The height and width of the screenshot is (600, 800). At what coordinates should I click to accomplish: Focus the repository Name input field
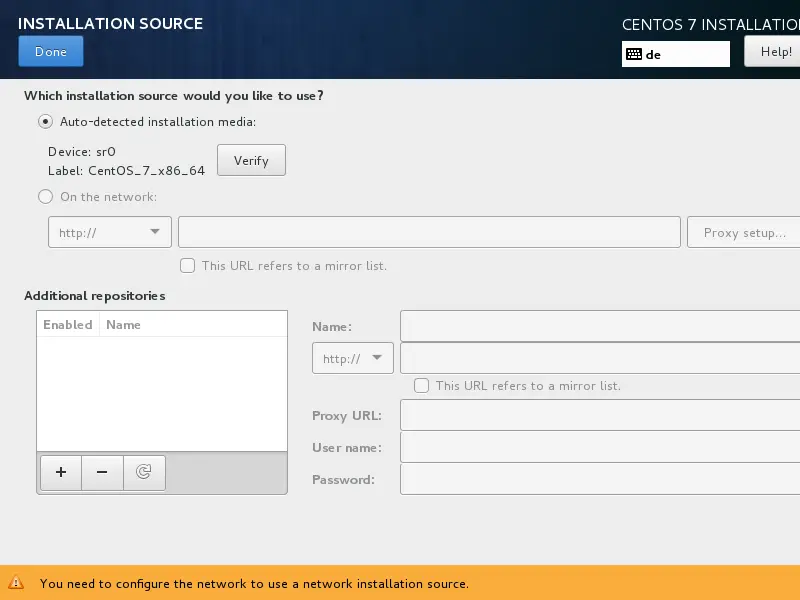click(x=600, y=326)
